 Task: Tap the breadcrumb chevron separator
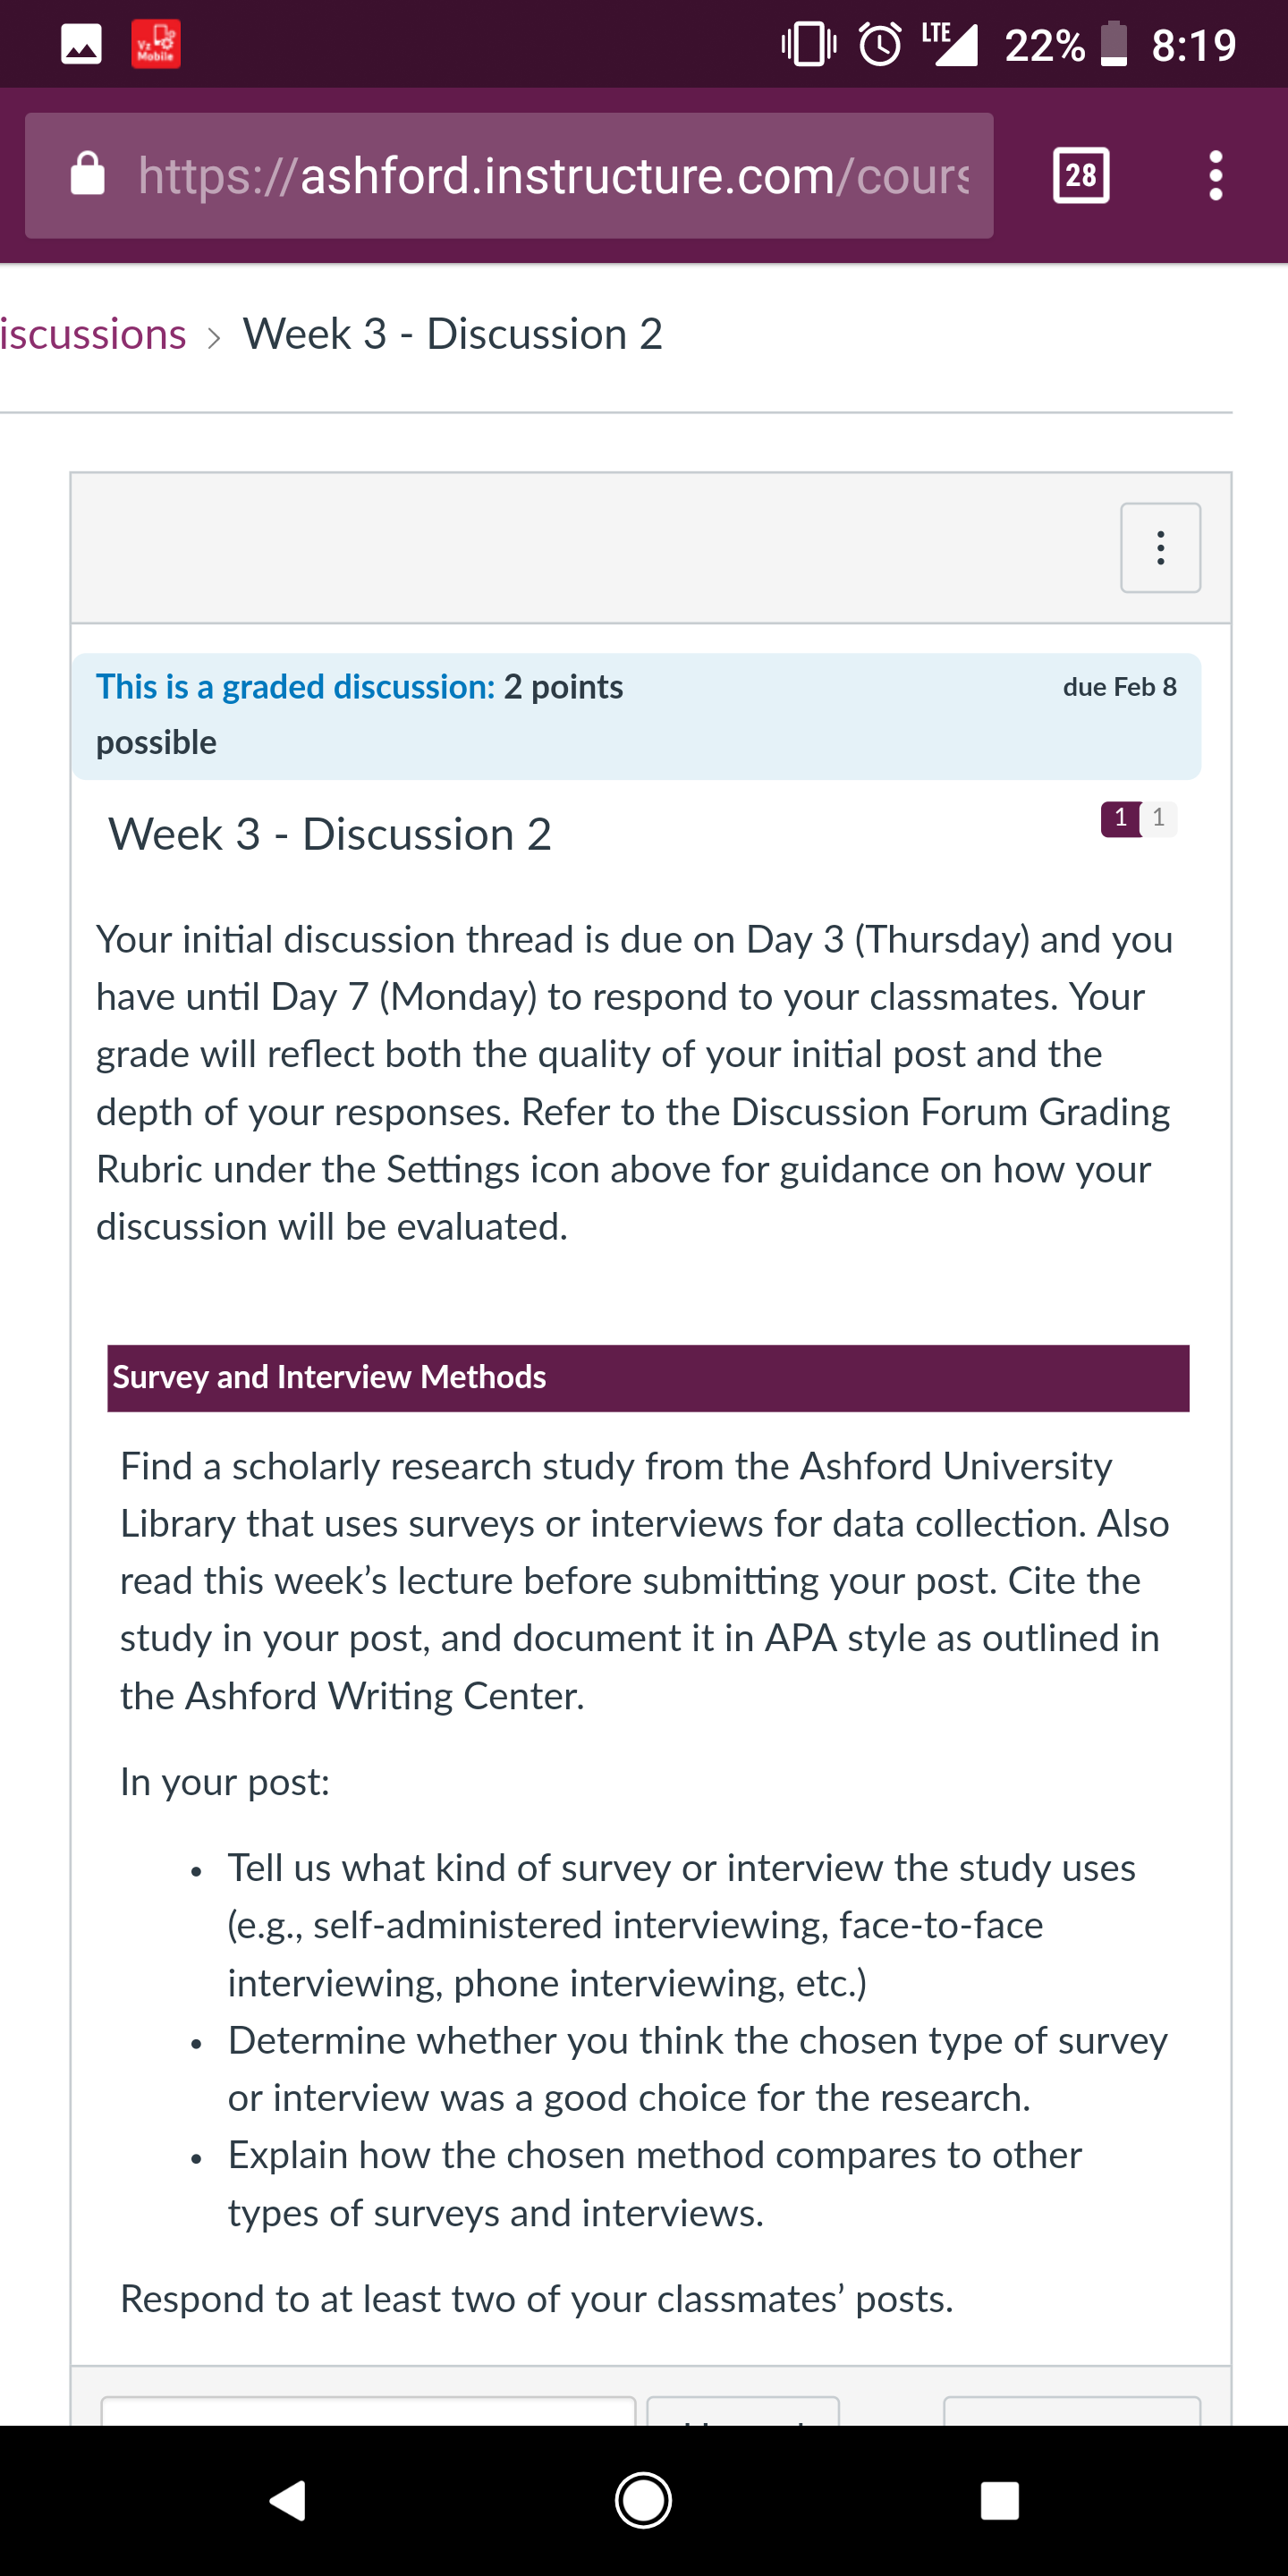point(214,337)
